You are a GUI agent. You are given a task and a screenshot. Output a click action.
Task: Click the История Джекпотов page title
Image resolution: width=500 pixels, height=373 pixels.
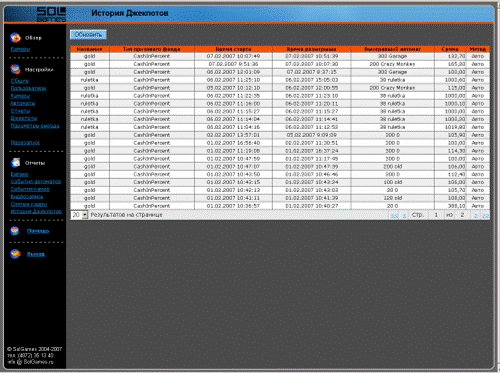(x=130, y=13)
